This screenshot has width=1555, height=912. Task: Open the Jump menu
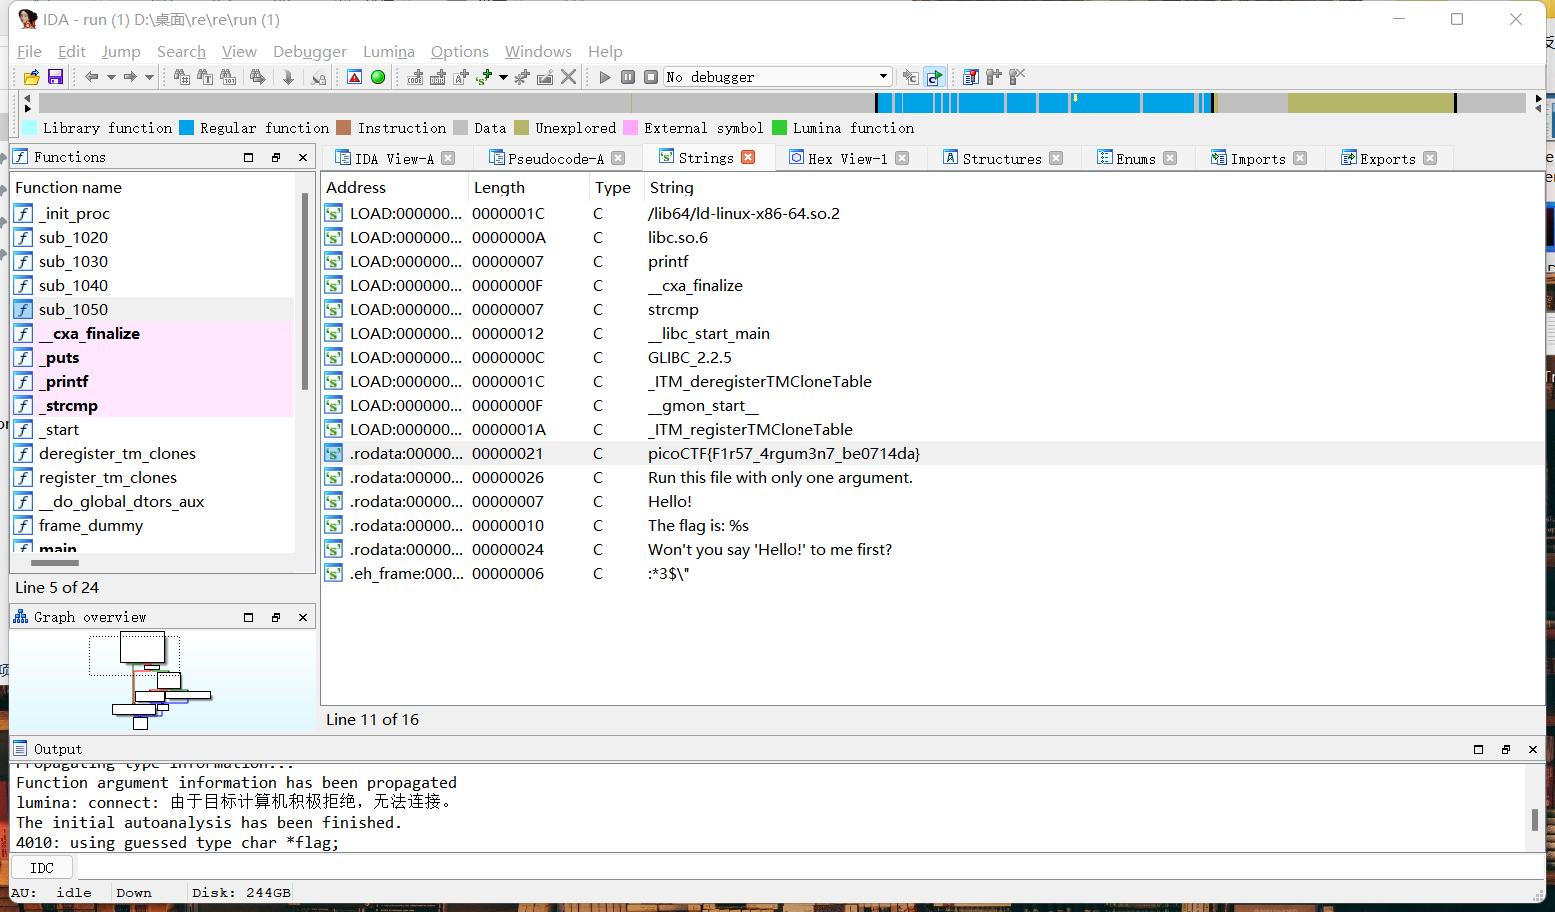click(121, 51)
